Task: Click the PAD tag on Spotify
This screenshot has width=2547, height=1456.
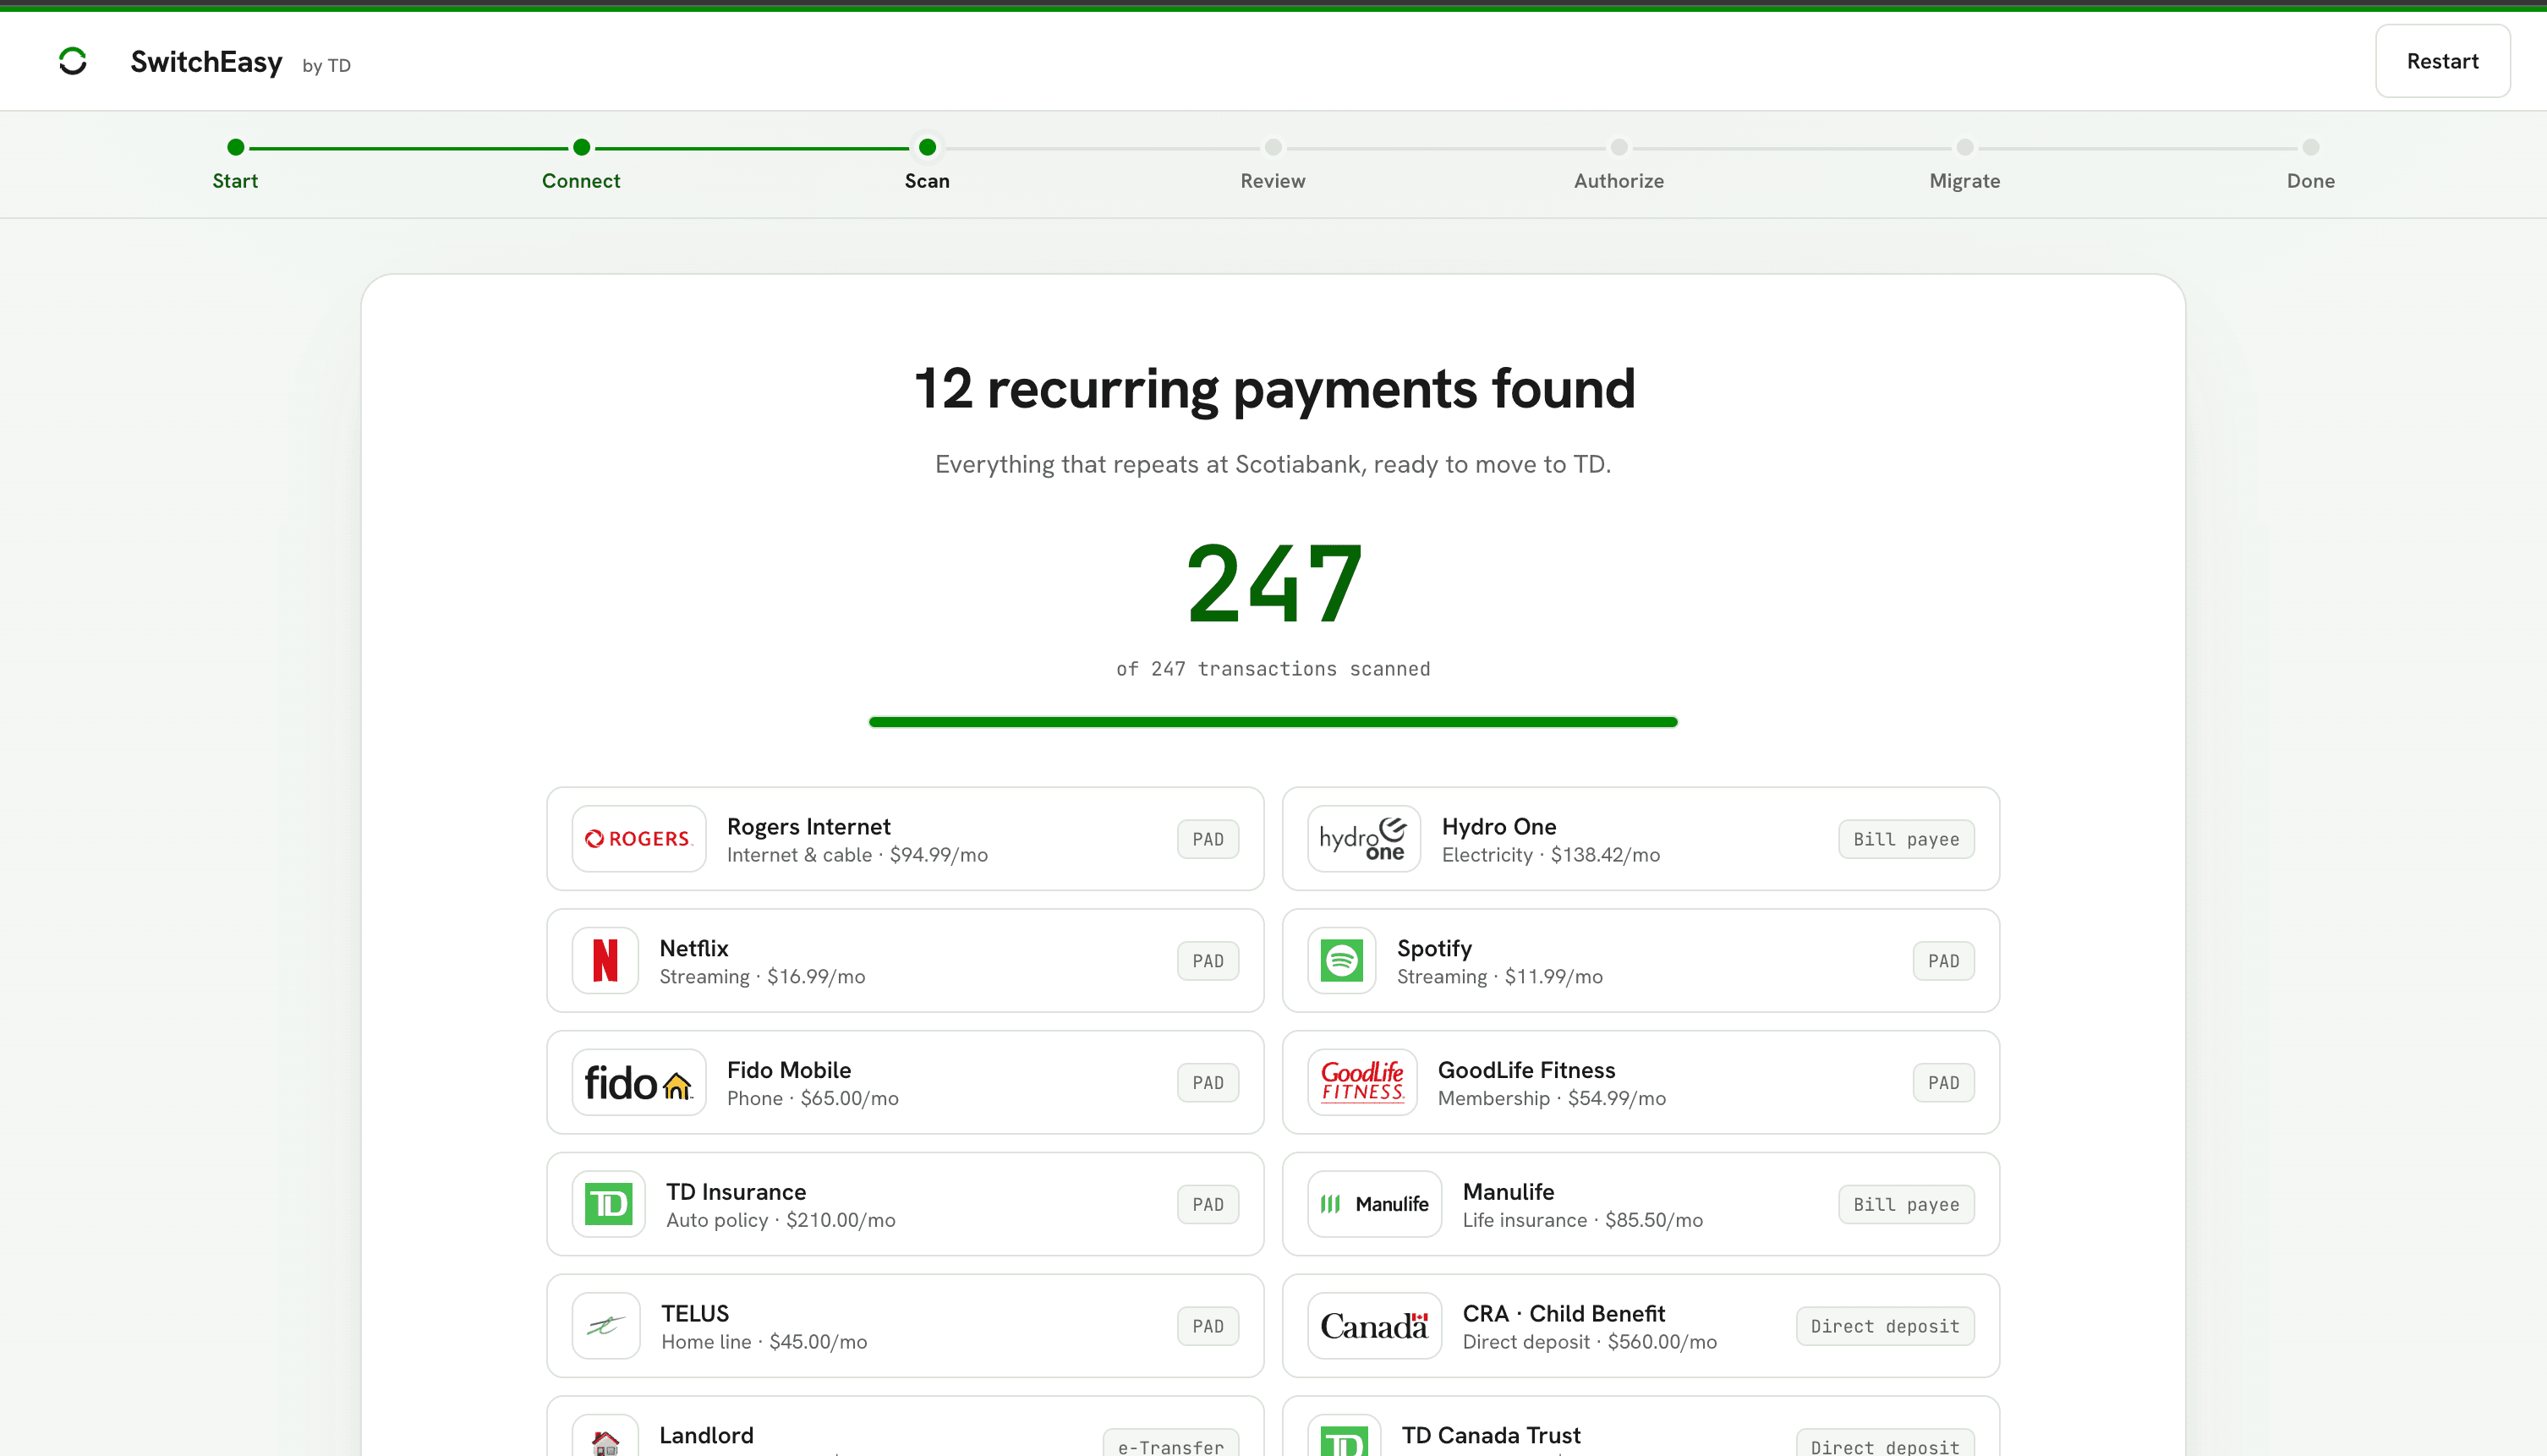Action: point(1943,962)
